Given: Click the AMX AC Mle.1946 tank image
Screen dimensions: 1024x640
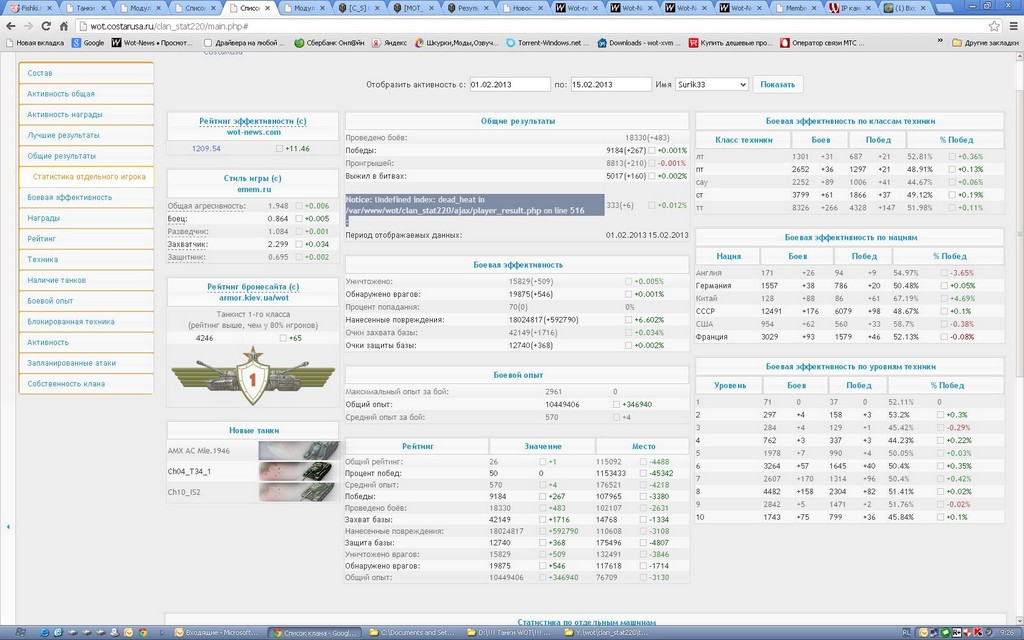Looking at the screenshot, I should click(x=299, y=451).
